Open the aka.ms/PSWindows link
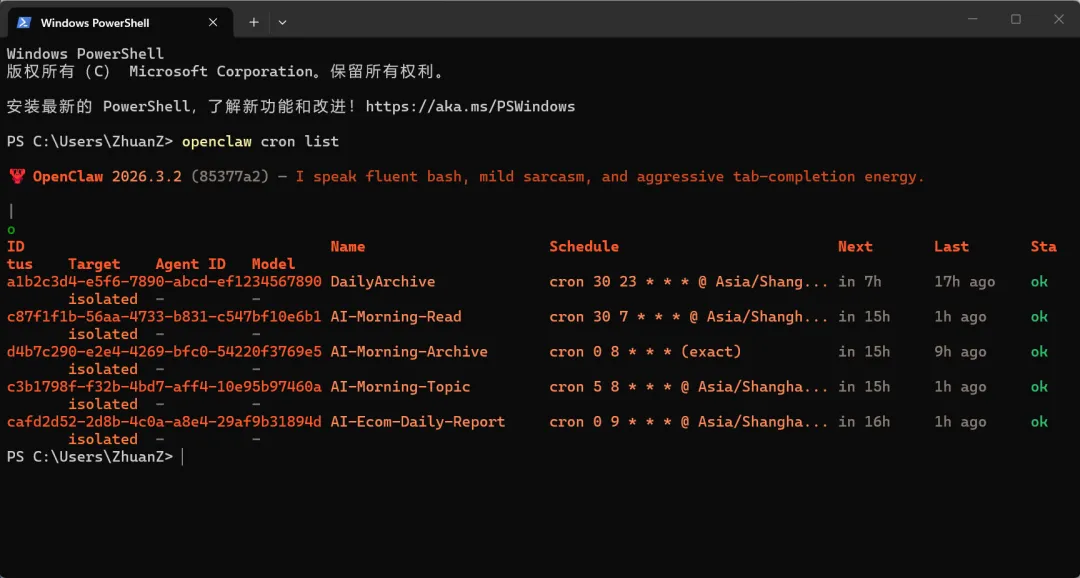Image resolution: width=1080 pixels, height=578 pixels. (470, 106)
